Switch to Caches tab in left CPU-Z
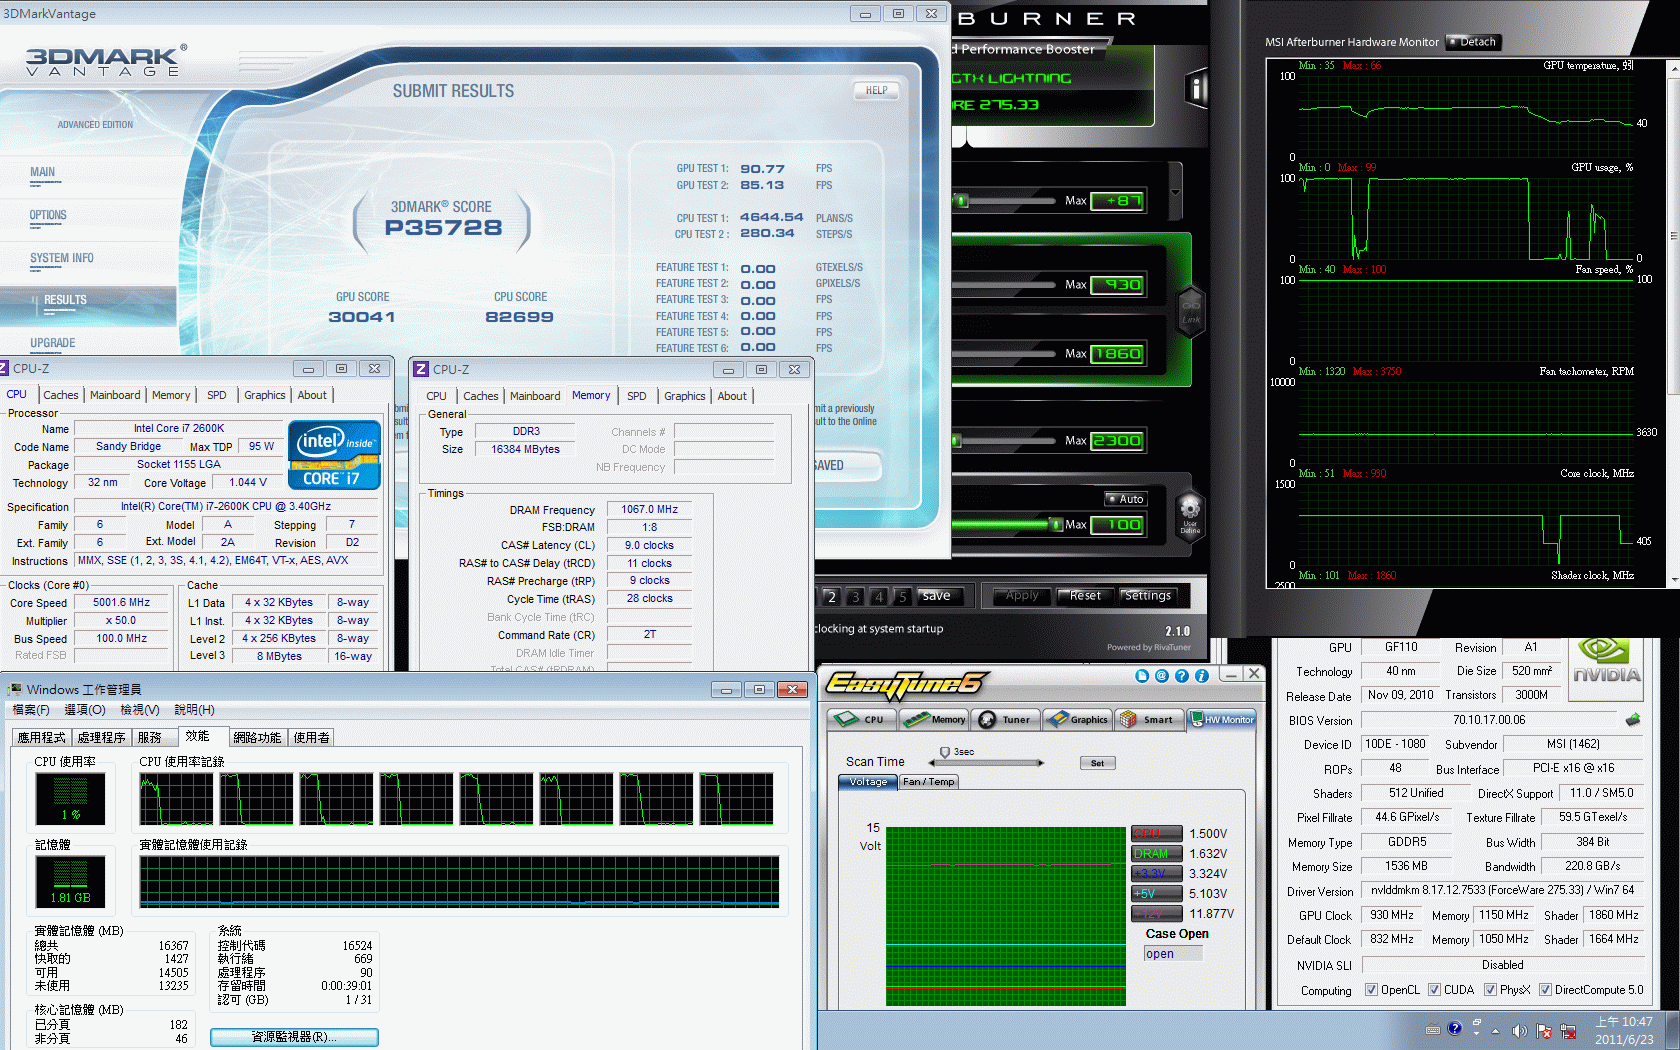Screen dimensions: 1680x1050 click(x=61, y=395)
